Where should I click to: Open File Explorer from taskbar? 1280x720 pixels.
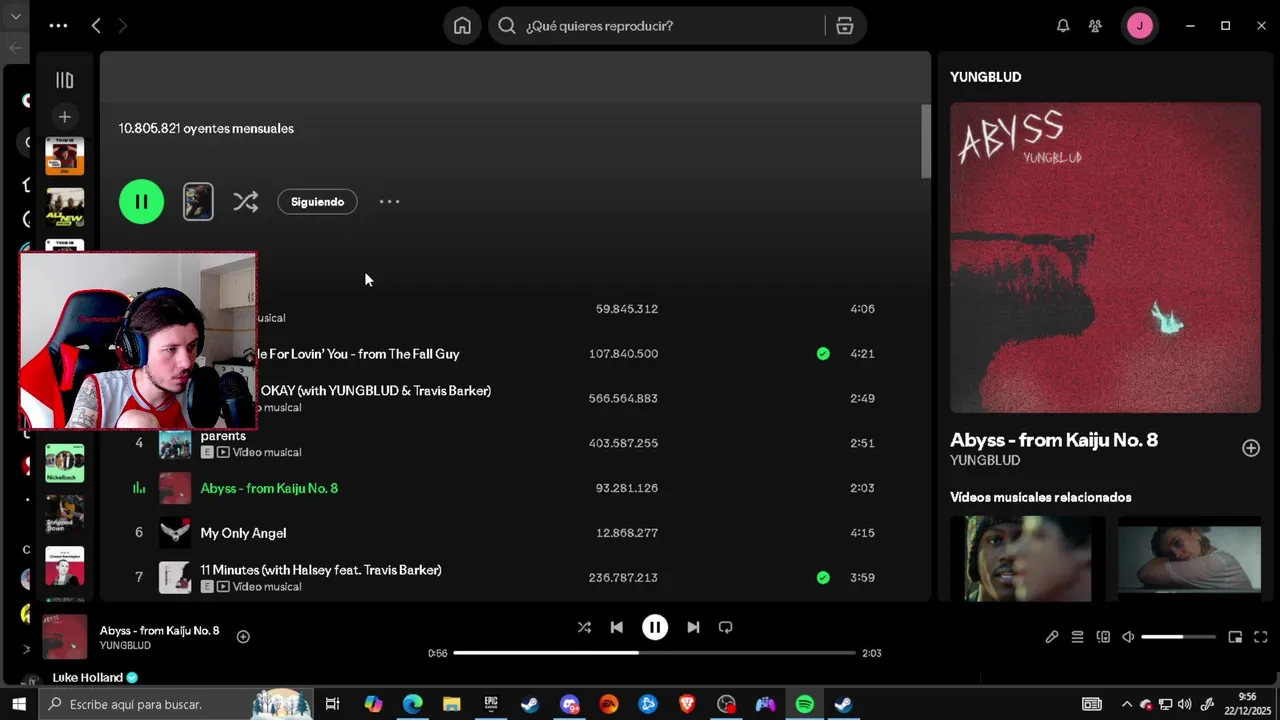pos(451,704)
